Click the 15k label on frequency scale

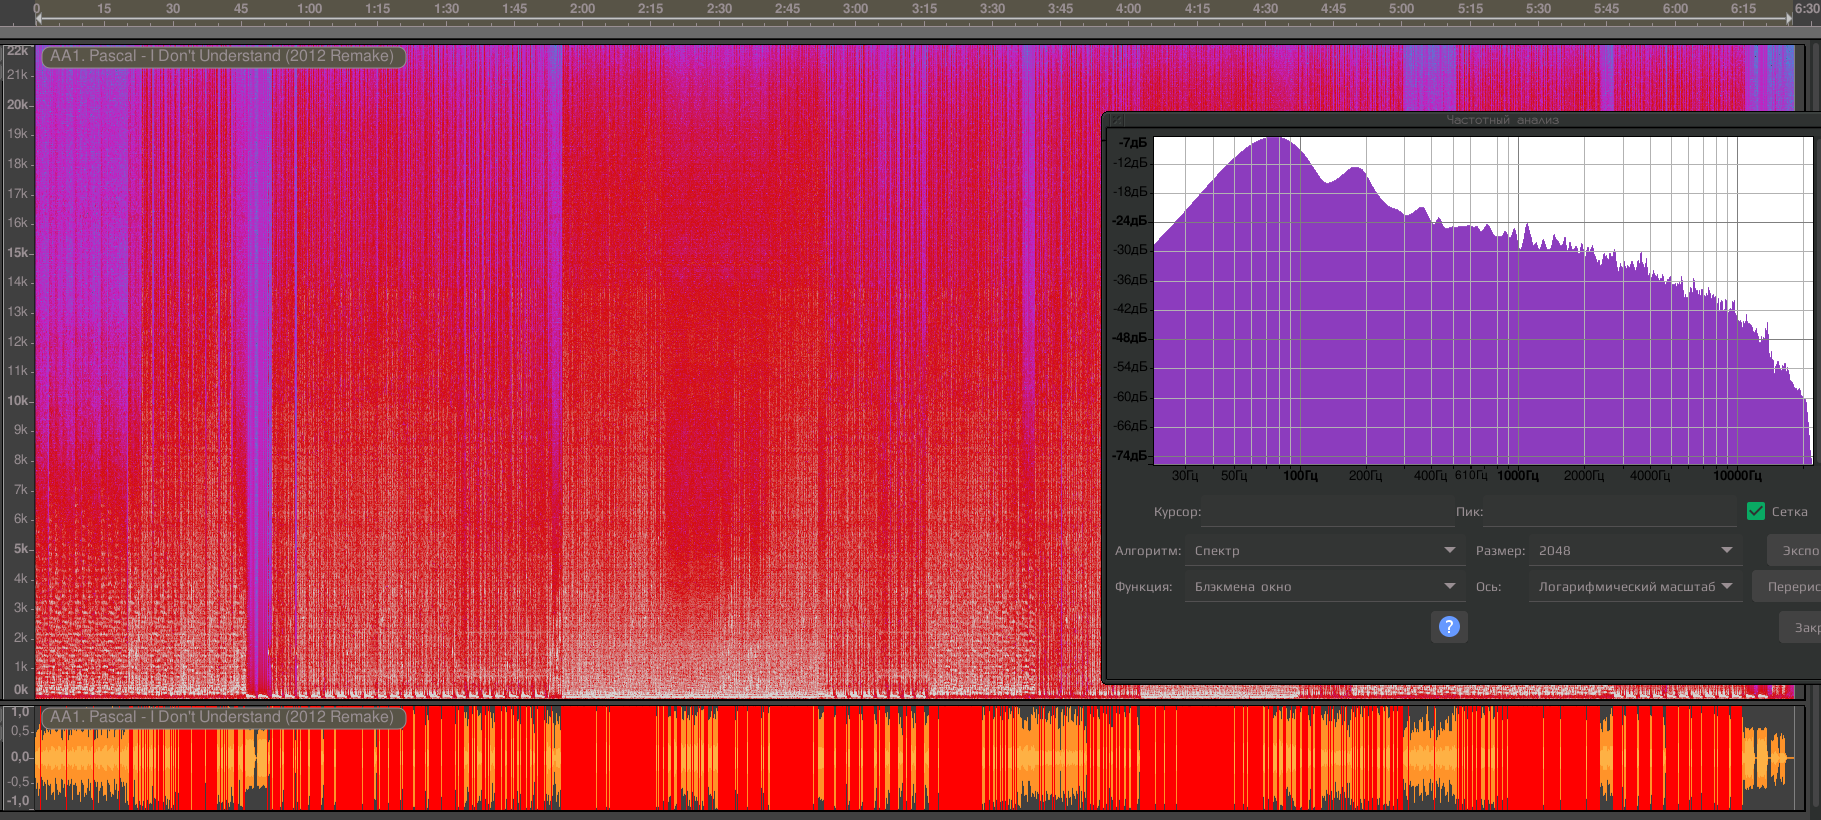(18, 252)
